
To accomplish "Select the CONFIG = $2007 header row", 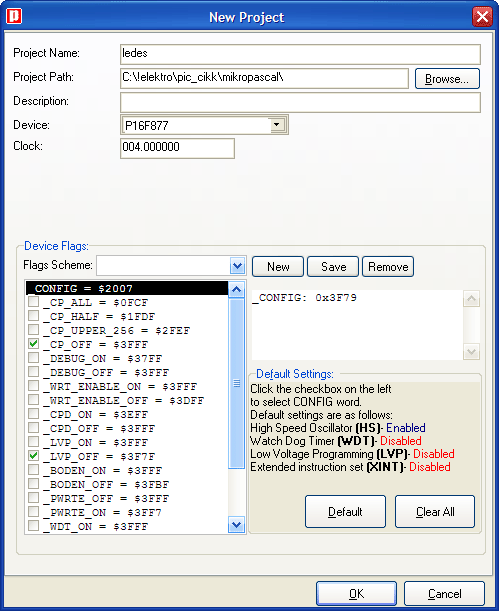I will point(127,288).
